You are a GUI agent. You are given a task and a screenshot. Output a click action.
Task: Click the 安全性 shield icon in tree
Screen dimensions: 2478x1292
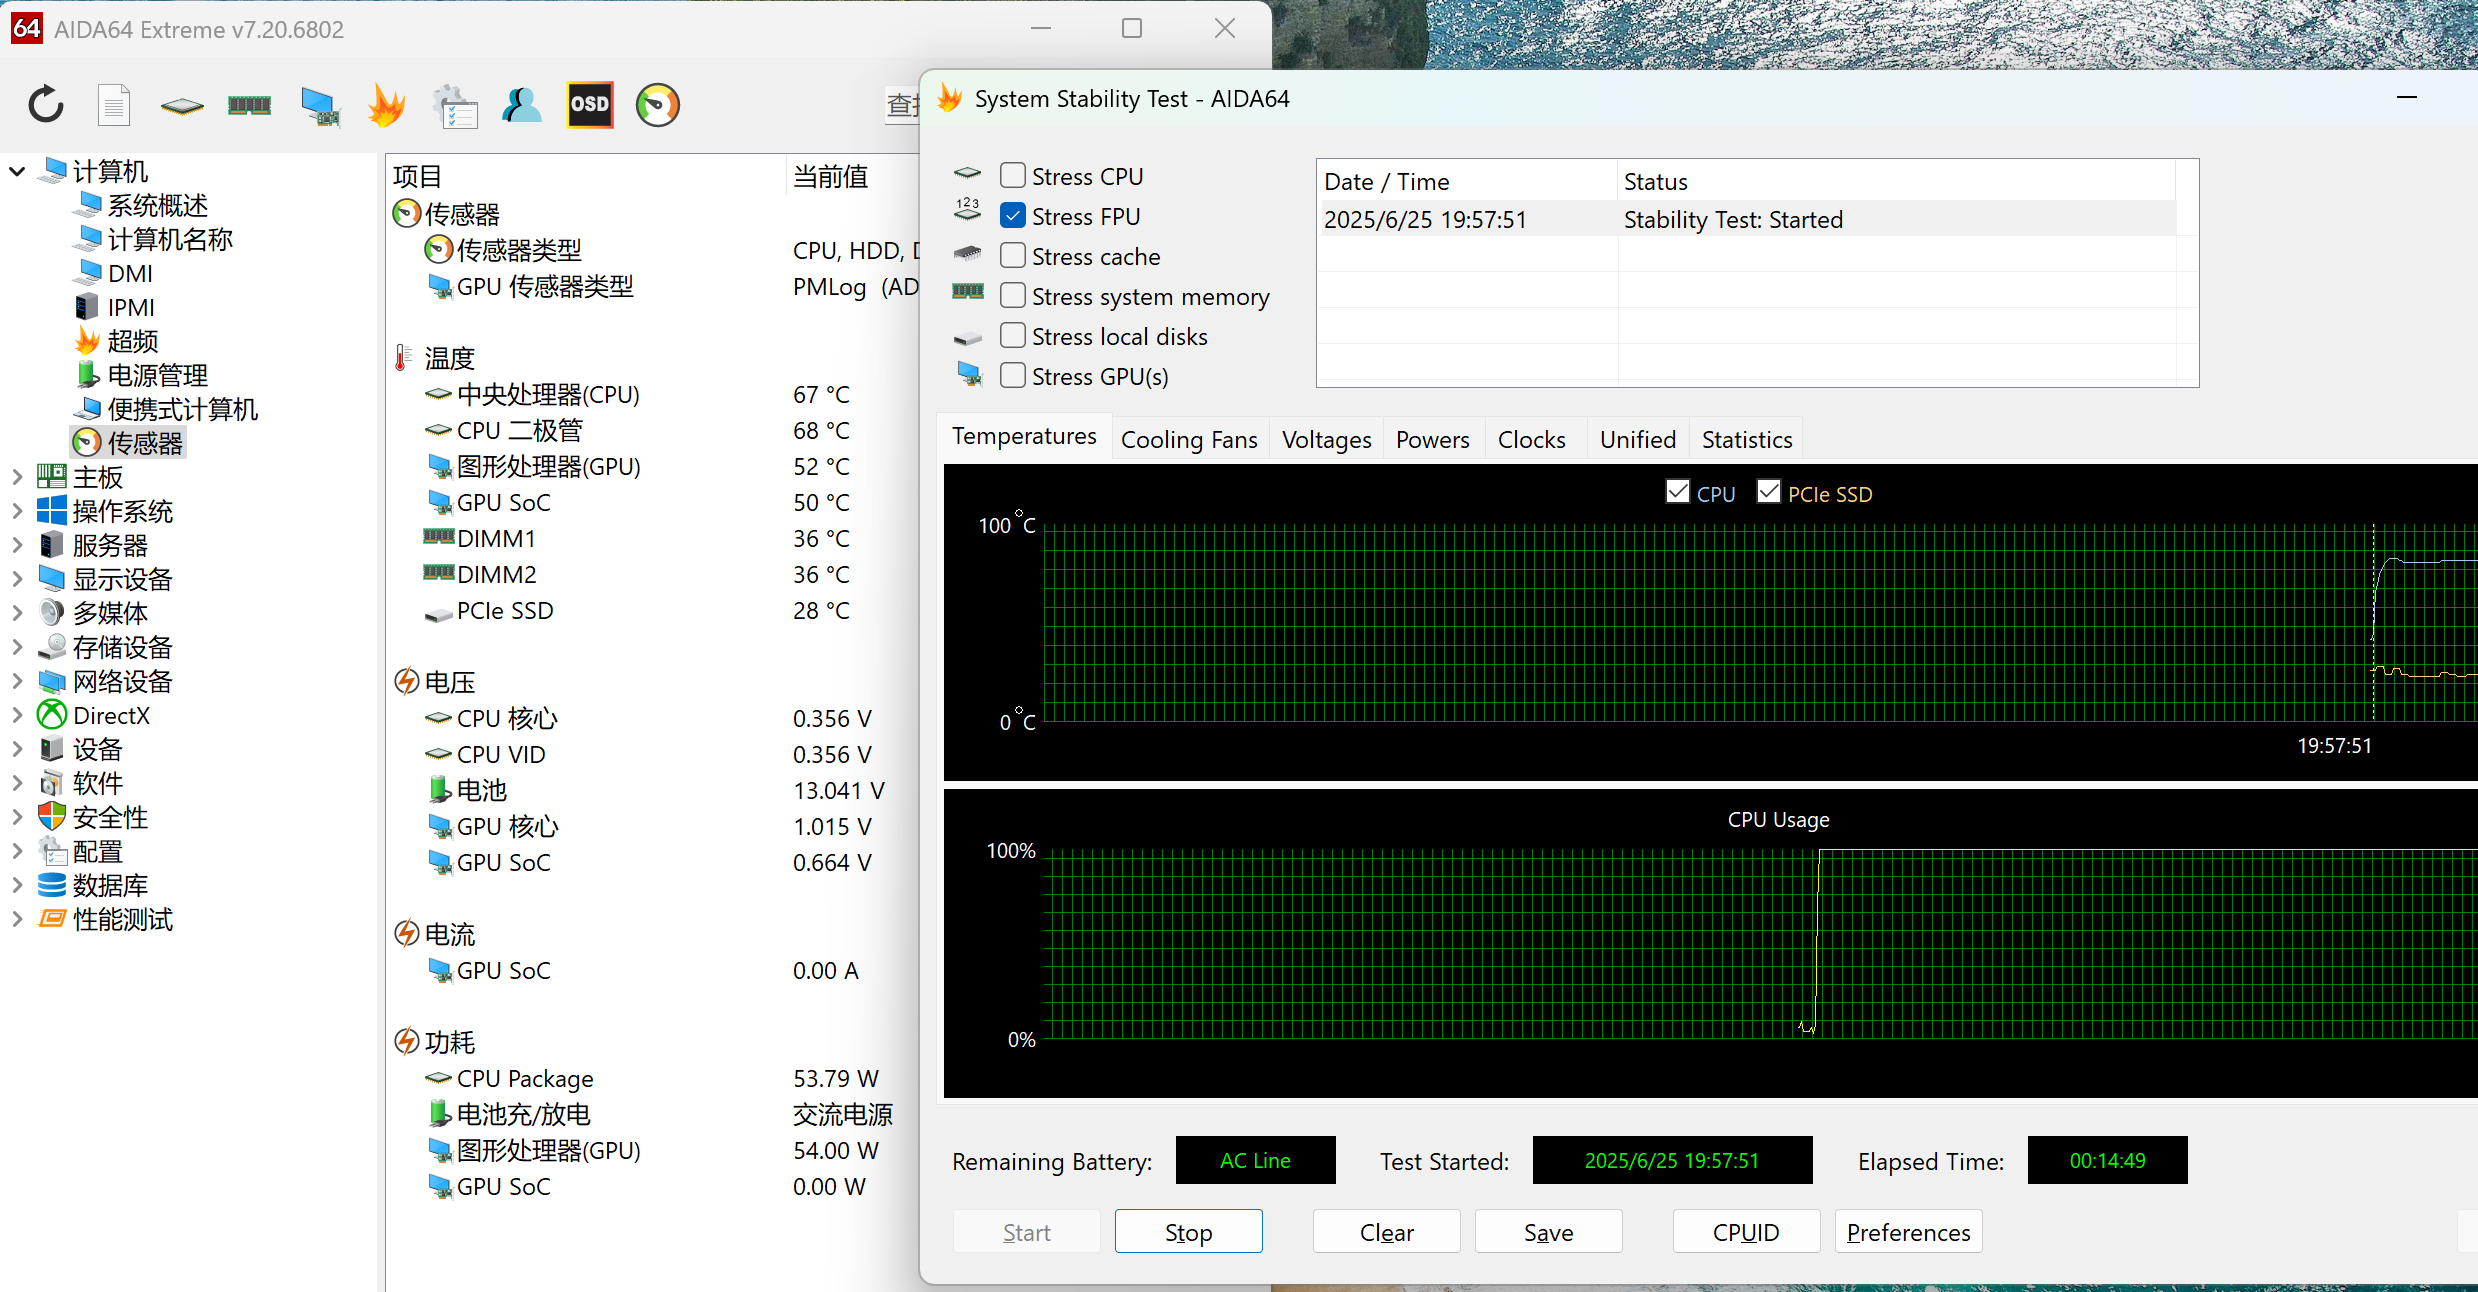(x=52, y=817)
